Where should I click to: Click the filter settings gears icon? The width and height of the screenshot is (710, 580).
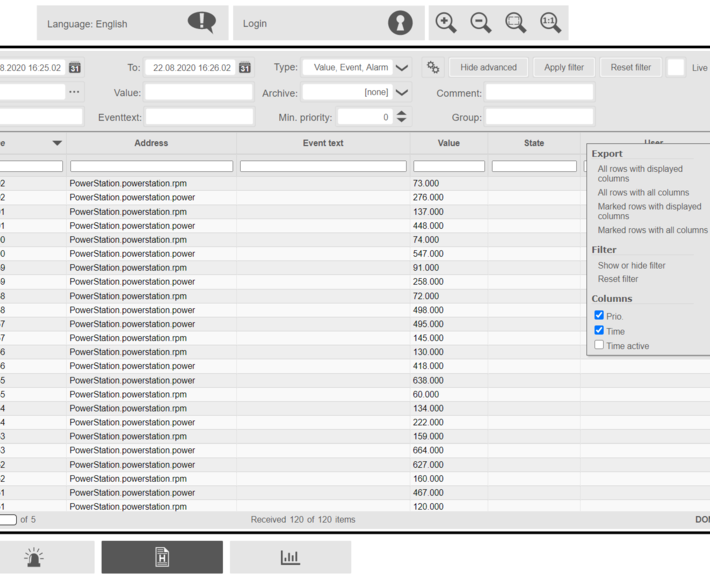pos(433,68)
